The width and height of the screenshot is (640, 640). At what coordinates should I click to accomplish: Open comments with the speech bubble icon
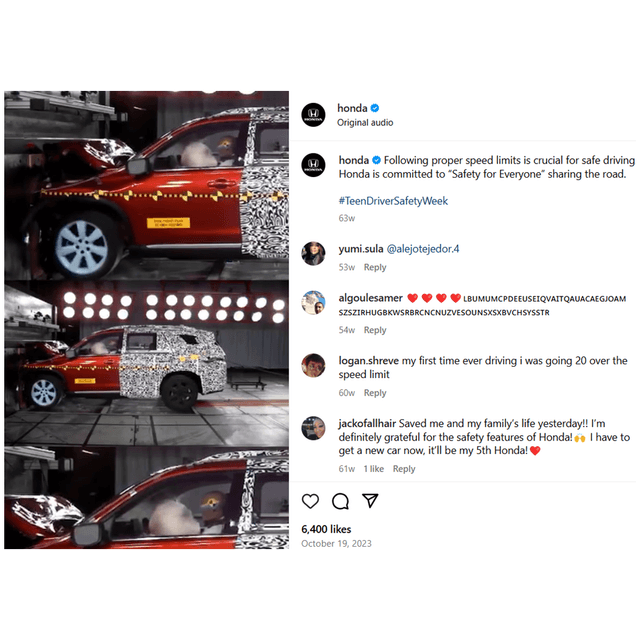coord(340,501)
